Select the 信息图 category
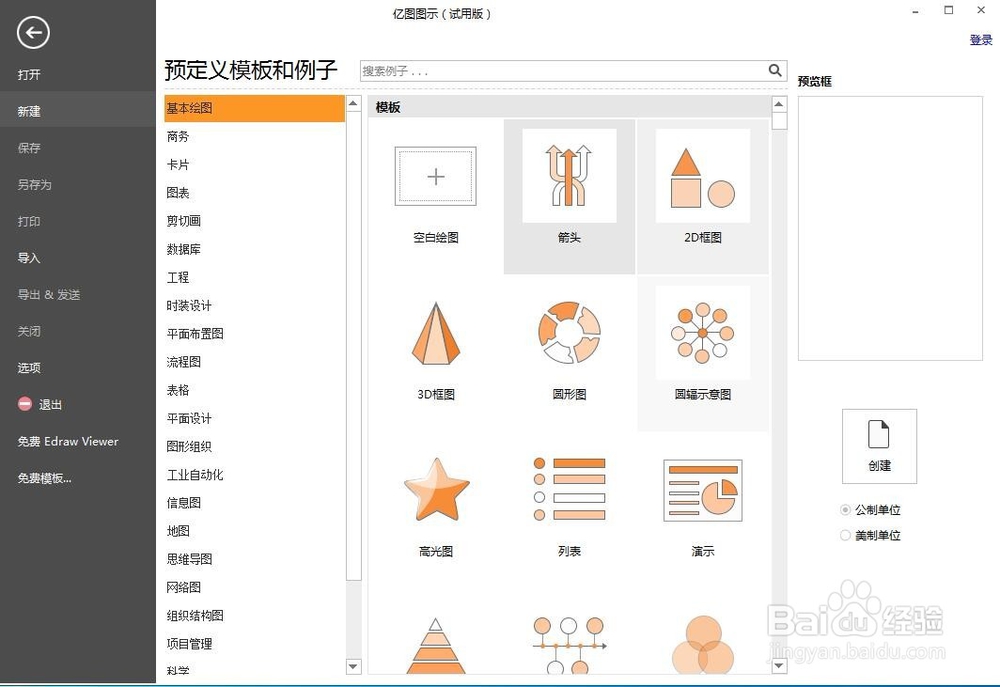This screenshot has width=1000, height=687. 184,503
